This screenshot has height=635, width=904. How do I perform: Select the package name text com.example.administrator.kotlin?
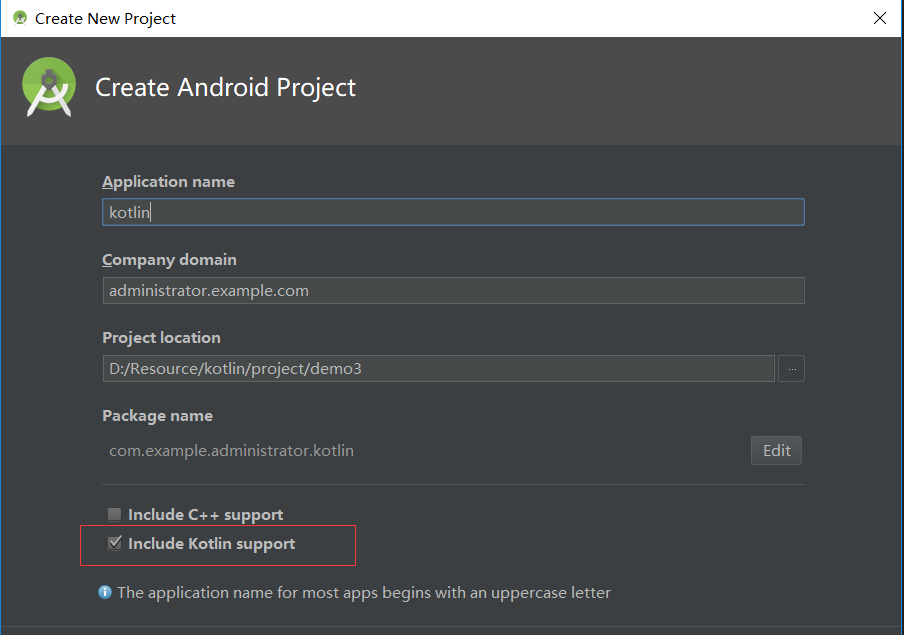point(231,450)
